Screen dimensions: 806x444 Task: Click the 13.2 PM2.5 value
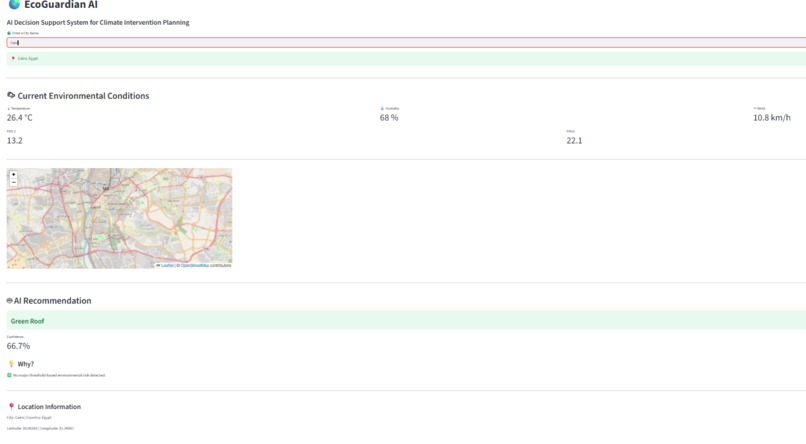(14, 141)
